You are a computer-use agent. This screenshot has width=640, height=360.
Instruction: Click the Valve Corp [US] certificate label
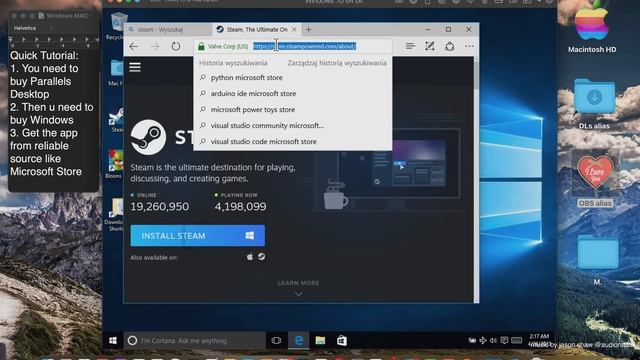pyautogui.click(x=228, y=47)
